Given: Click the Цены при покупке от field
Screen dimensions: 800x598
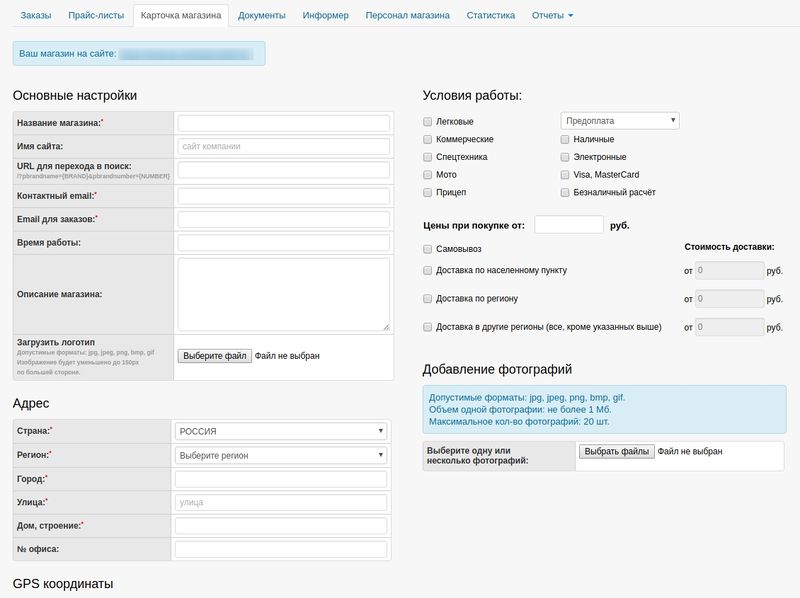Looking at the screenshot, I should 569,225.
